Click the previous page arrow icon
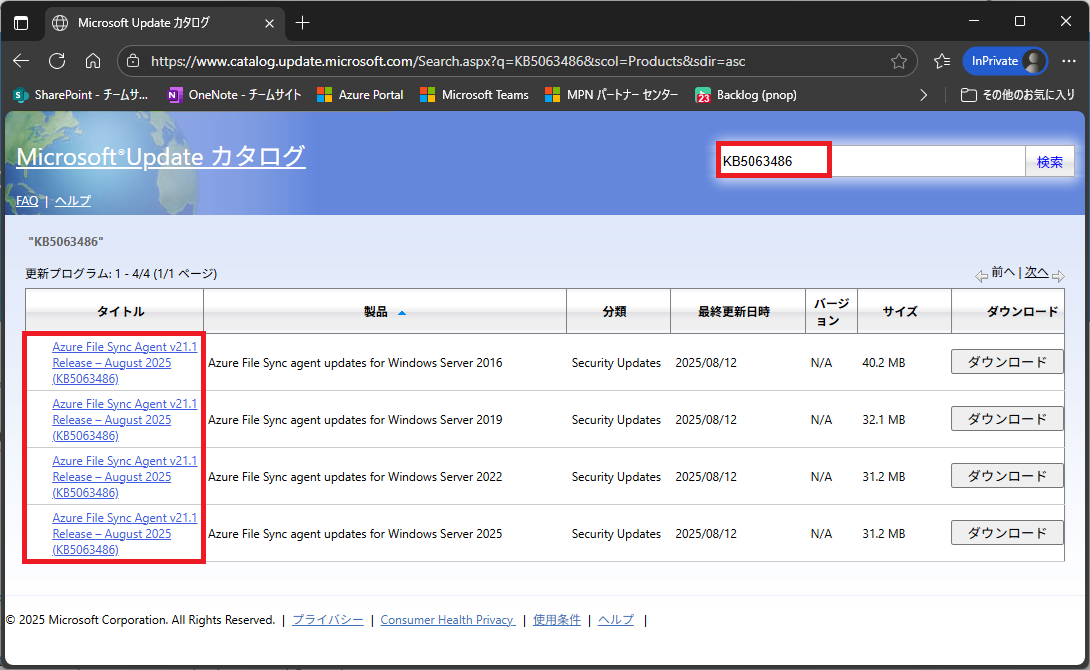This screenshot has width=1090, height=670. point(981,276)
